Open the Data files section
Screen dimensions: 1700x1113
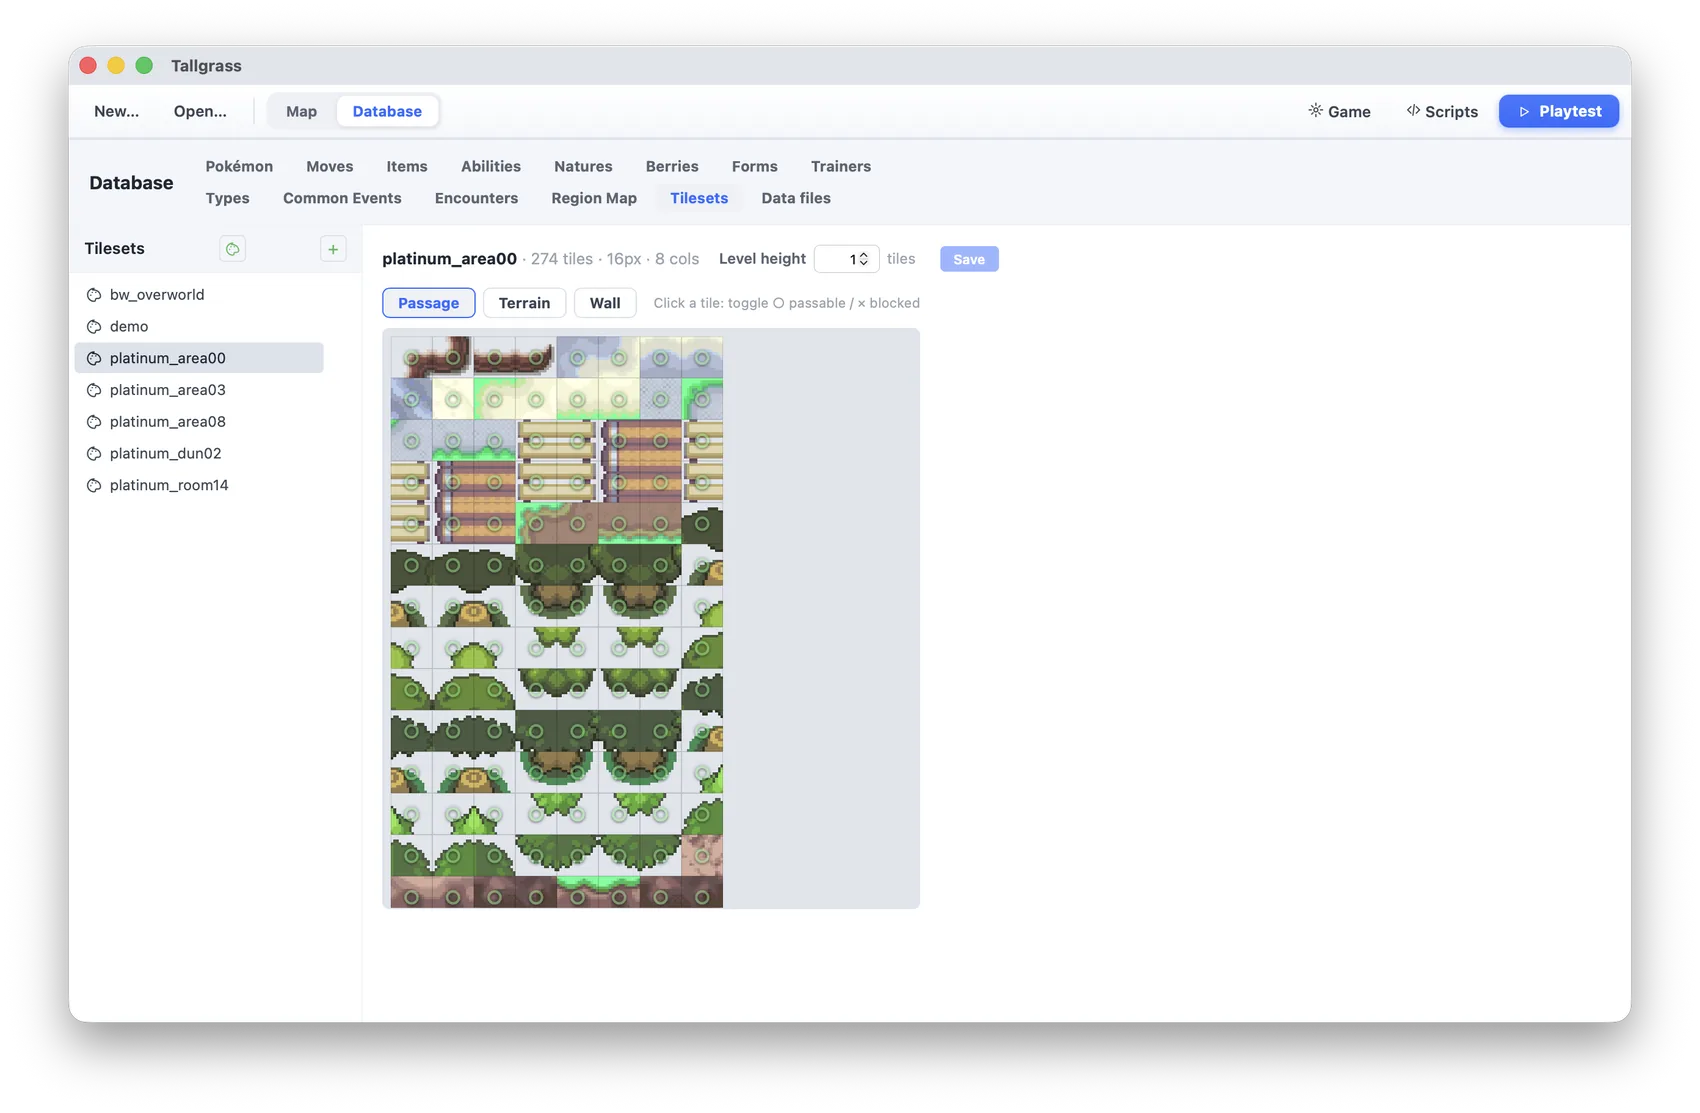[x=796, y=198]
